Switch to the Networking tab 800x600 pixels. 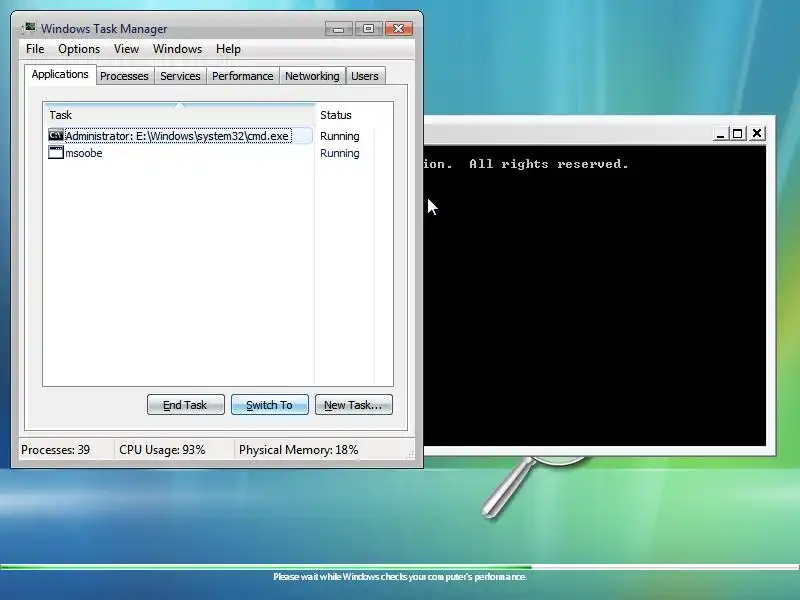(x=312, y=76)
